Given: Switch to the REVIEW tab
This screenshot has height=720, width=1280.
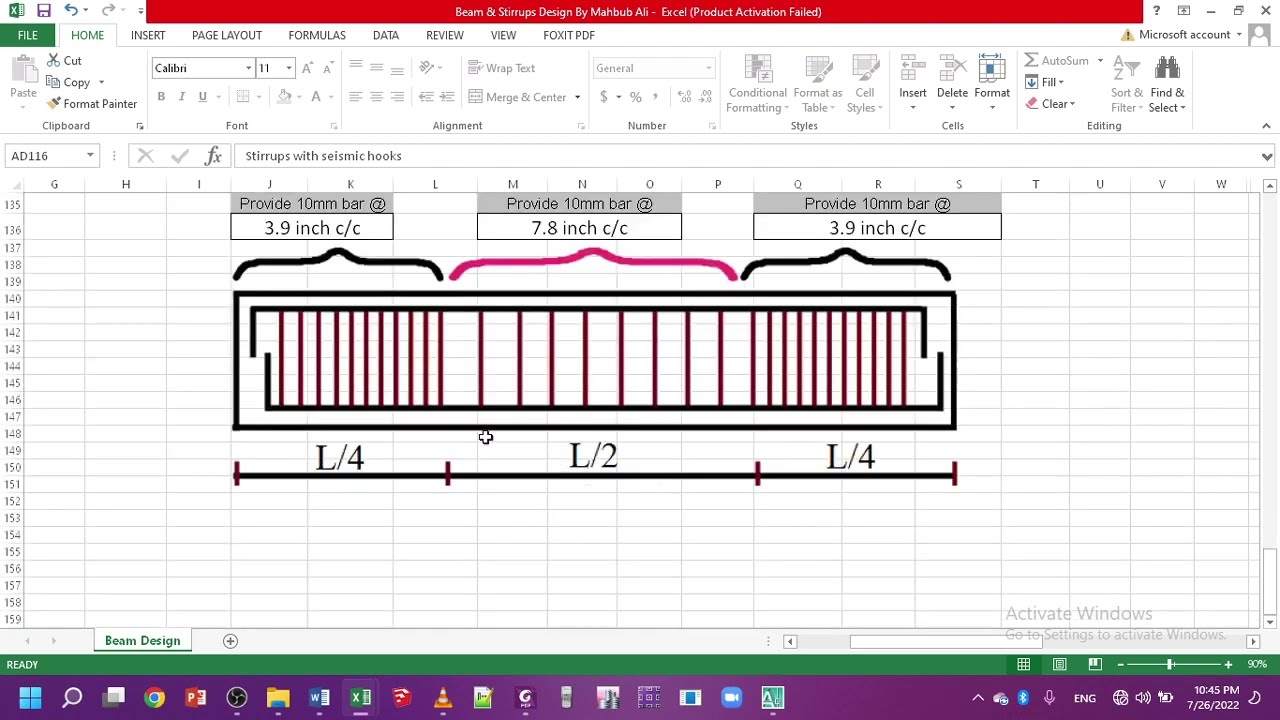Looking at the screenshot, I should 445,35.
